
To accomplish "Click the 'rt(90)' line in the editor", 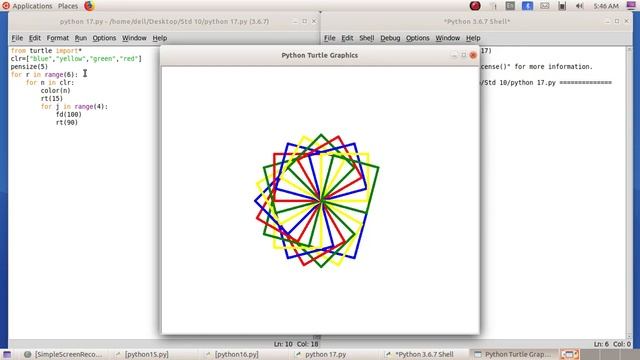I will click(67, 122).
